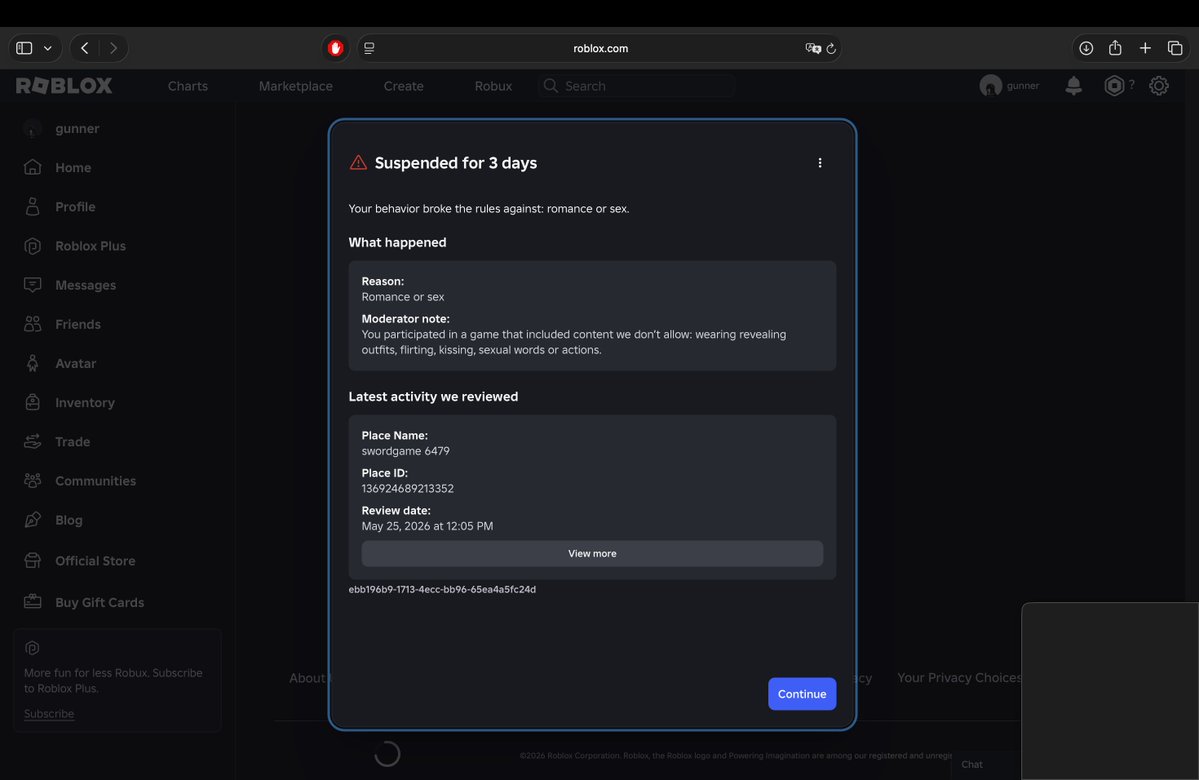The height and width of the screenshot is (780, 1199).
Task: Click the review date May 25, 2026
Action: [x=427, y=526]
